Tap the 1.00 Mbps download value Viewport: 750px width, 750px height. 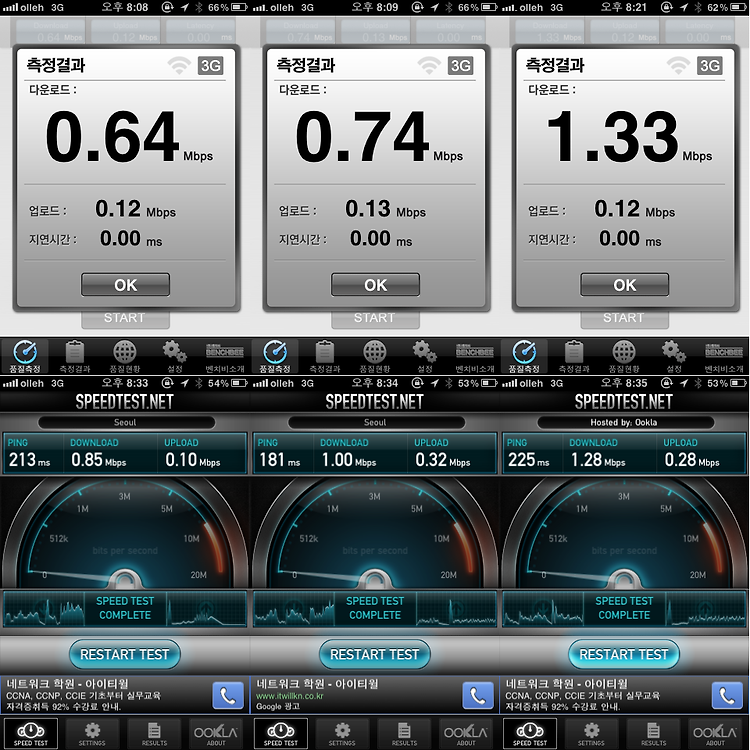[349, 460]
